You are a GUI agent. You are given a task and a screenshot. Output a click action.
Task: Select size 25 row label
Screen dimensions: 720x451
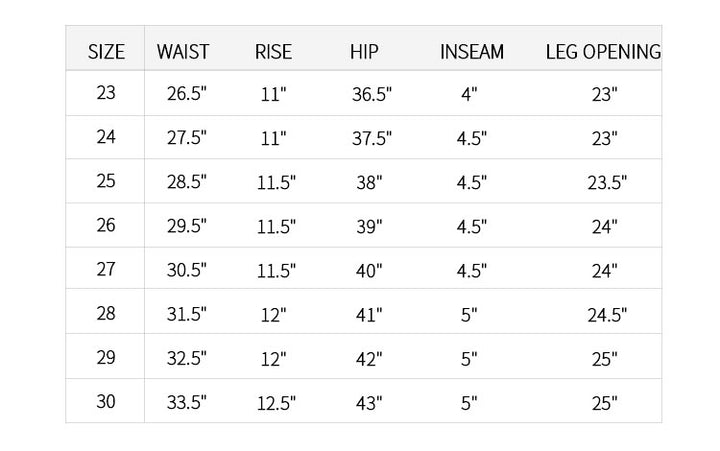[x=106, y=181]
